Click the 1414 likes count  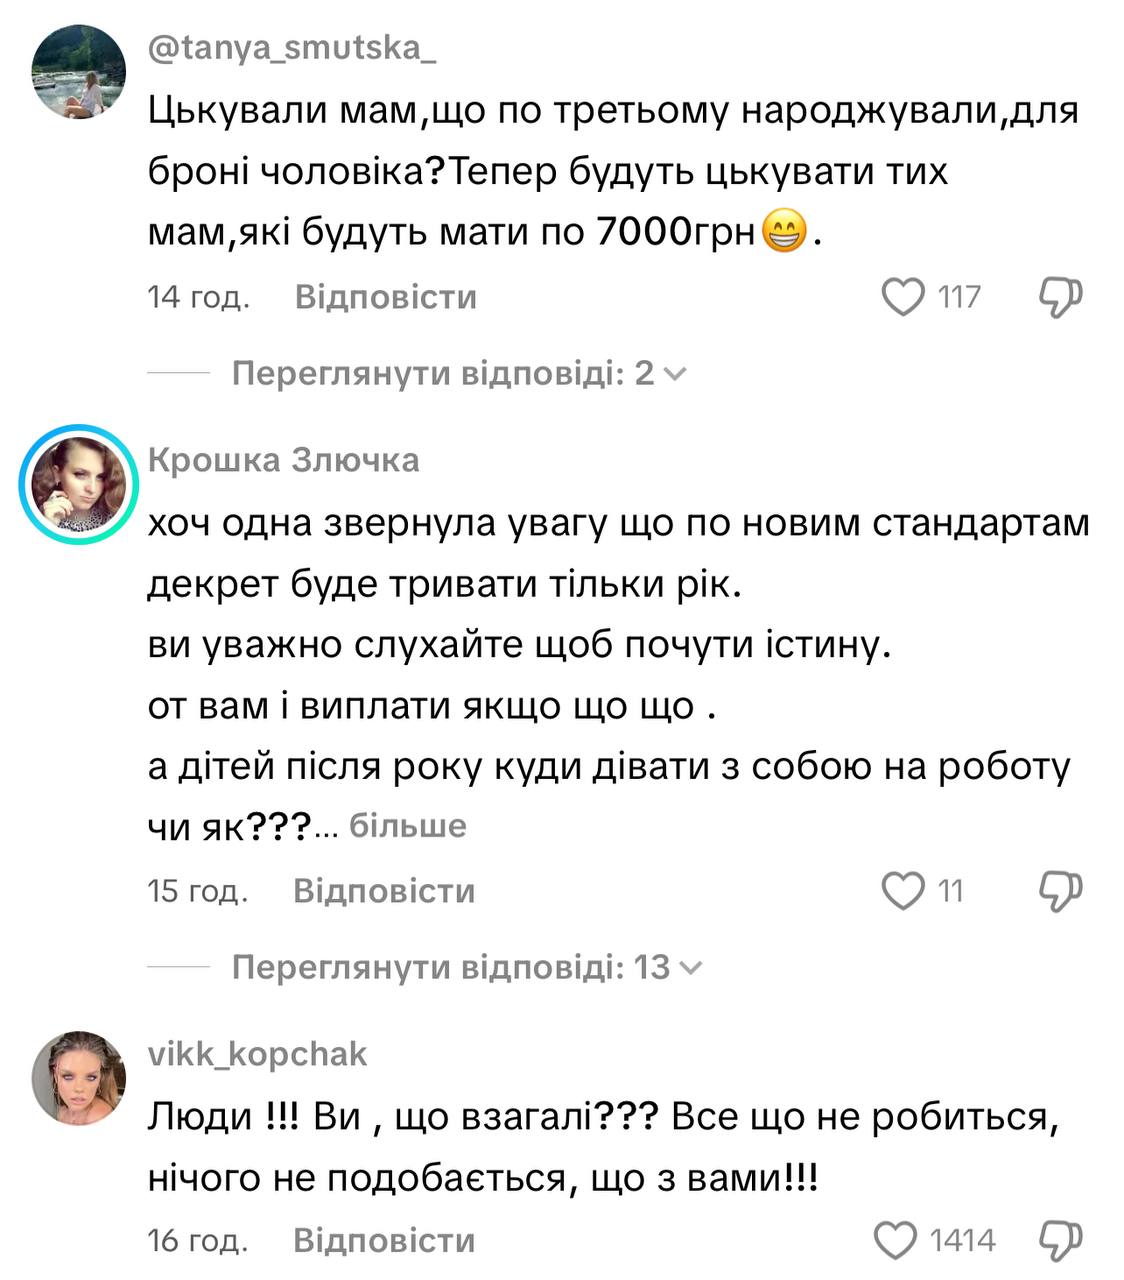962,1240
